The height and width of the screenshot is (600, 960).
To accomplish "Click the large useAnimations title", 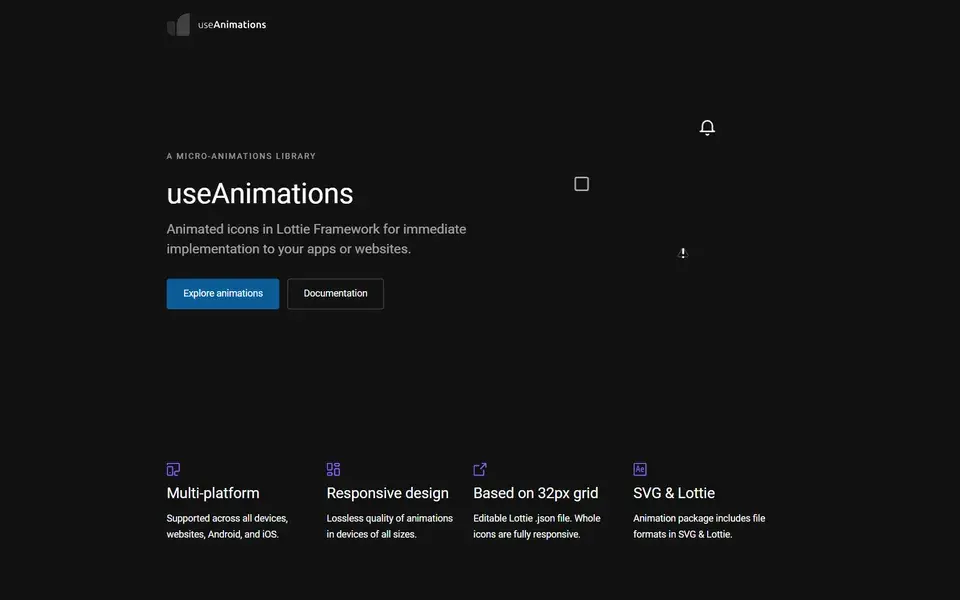I will (x=260, y=193).
